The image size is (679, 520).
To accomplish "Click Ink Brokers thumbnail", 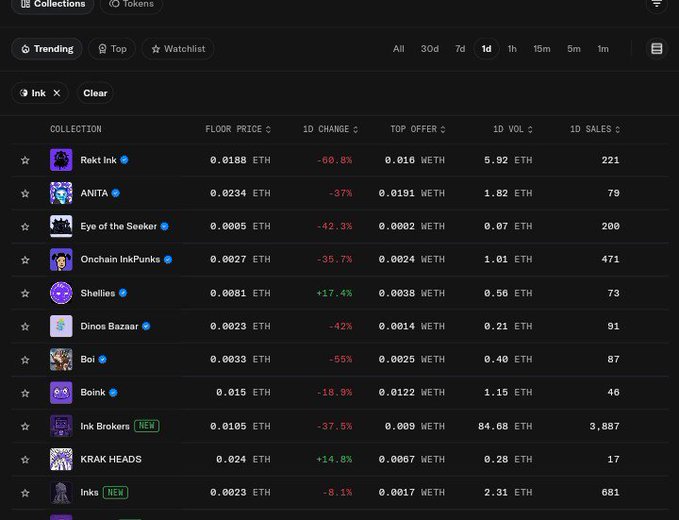I will coord(61,426).
